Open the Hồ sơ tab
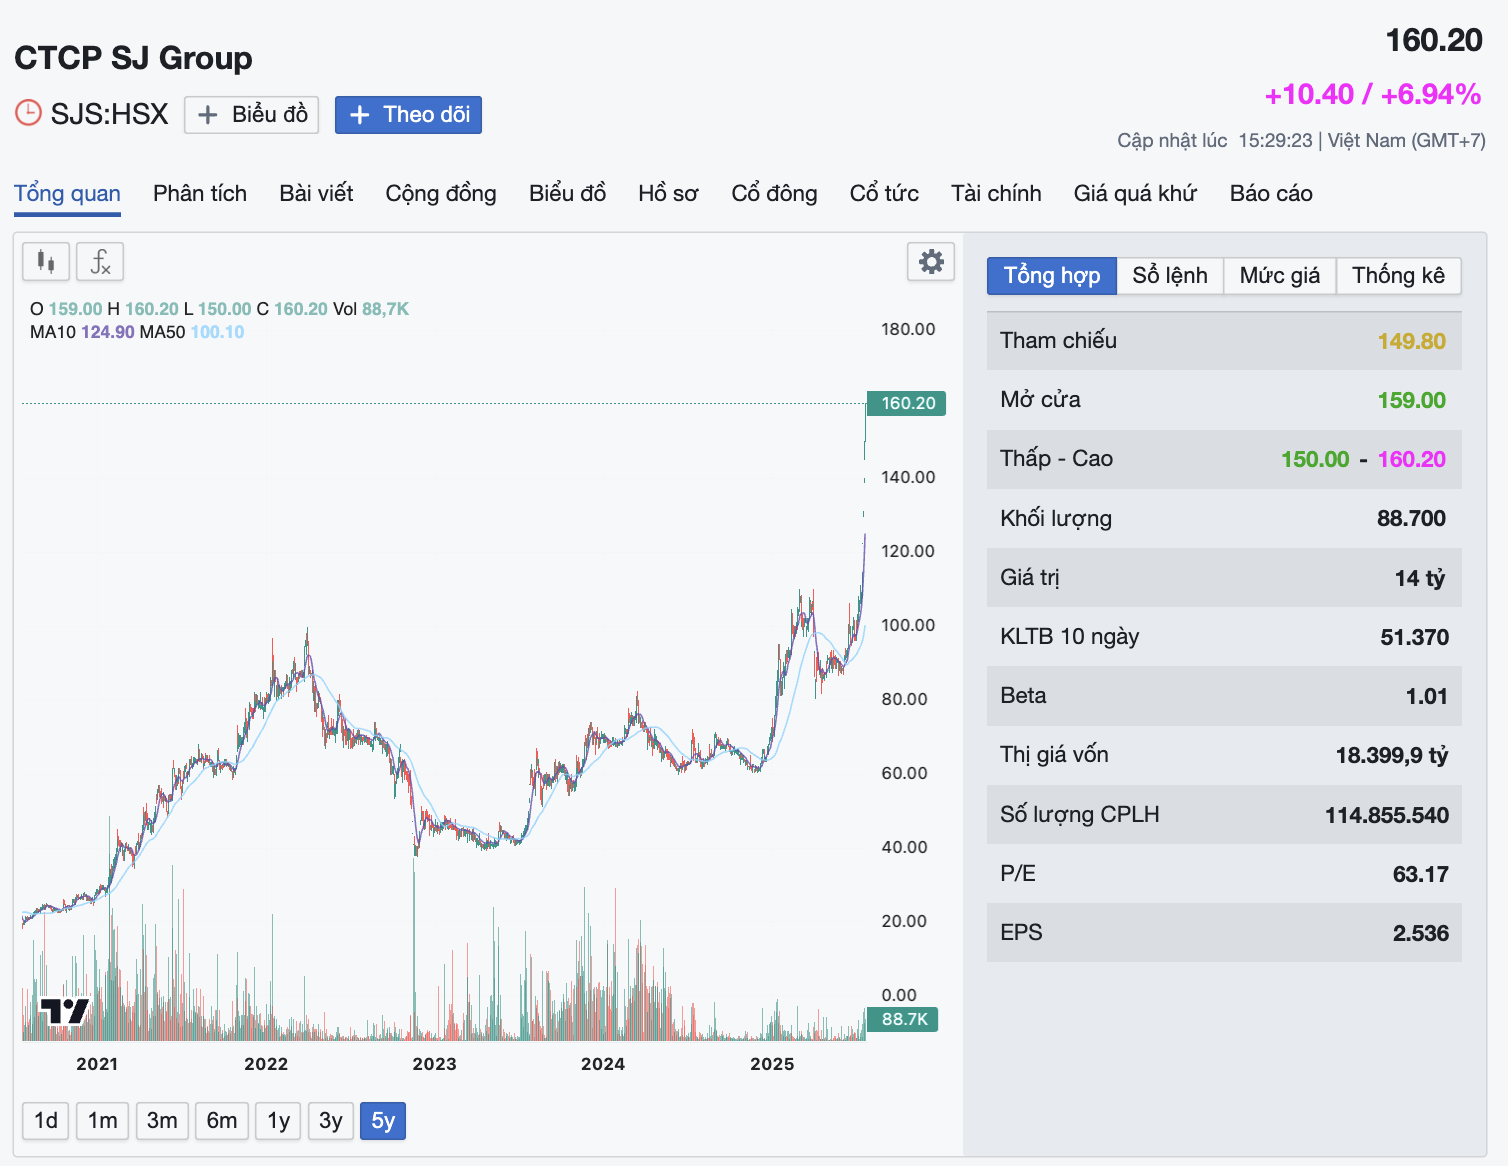1508x1166 pixels. click(x=668, y=194)
